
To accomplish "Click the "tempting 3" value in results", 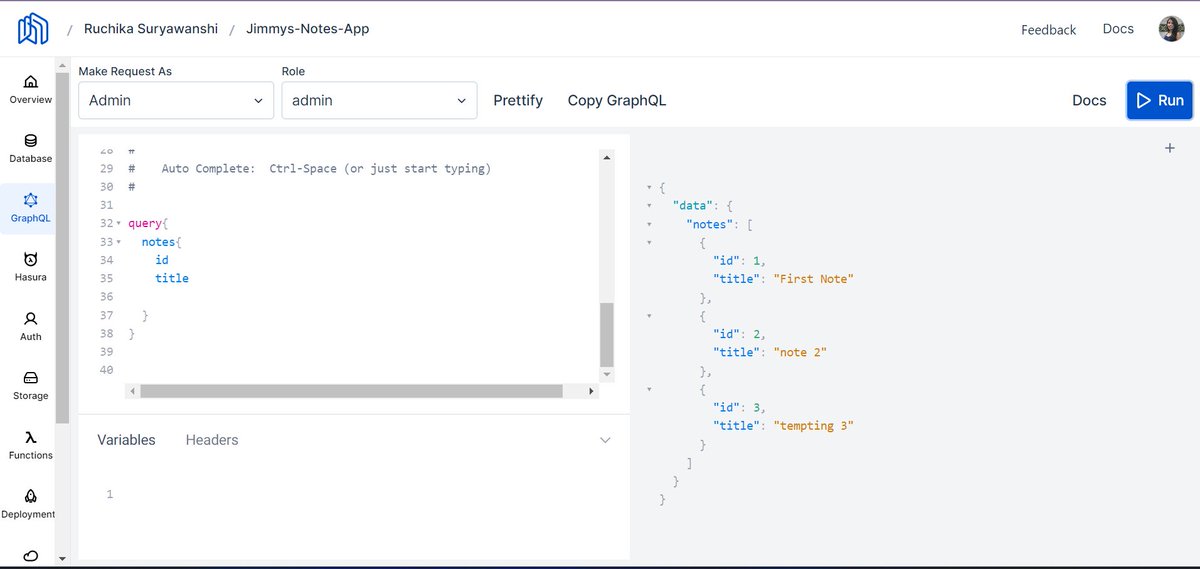I will [813, 426].
